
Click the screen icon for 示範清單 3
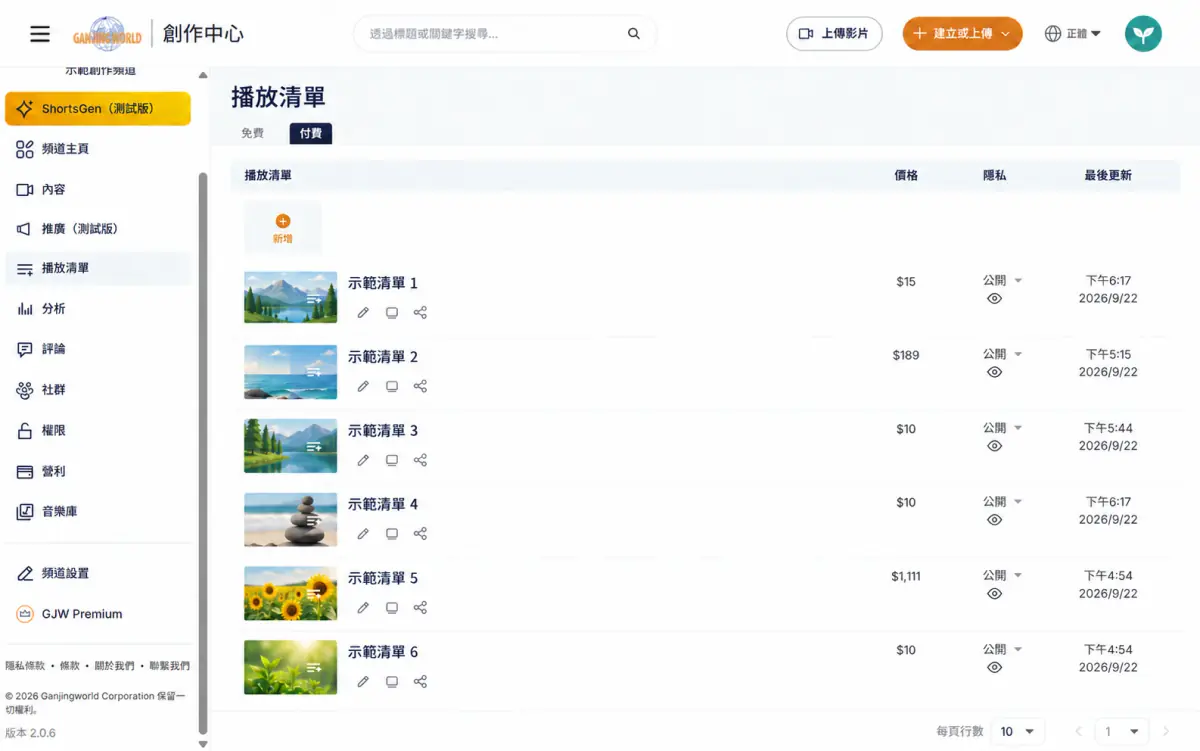pos(392,460)
